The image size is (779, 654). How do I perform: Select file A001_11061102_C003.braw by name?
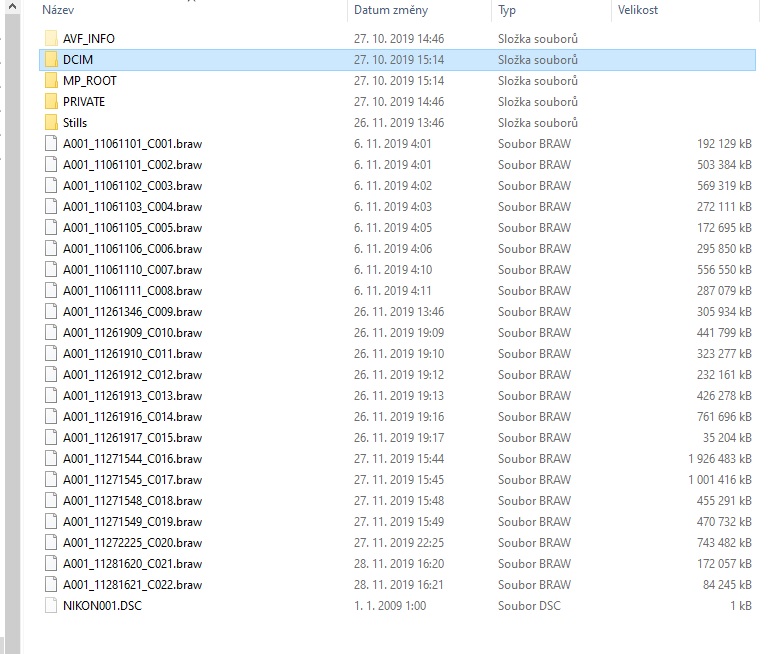(x=132, y=186)
